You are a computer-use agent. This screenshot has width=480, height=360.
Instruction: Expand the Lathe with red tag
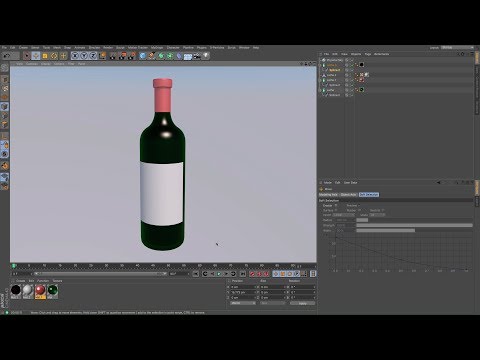click(x=320, y=80)
